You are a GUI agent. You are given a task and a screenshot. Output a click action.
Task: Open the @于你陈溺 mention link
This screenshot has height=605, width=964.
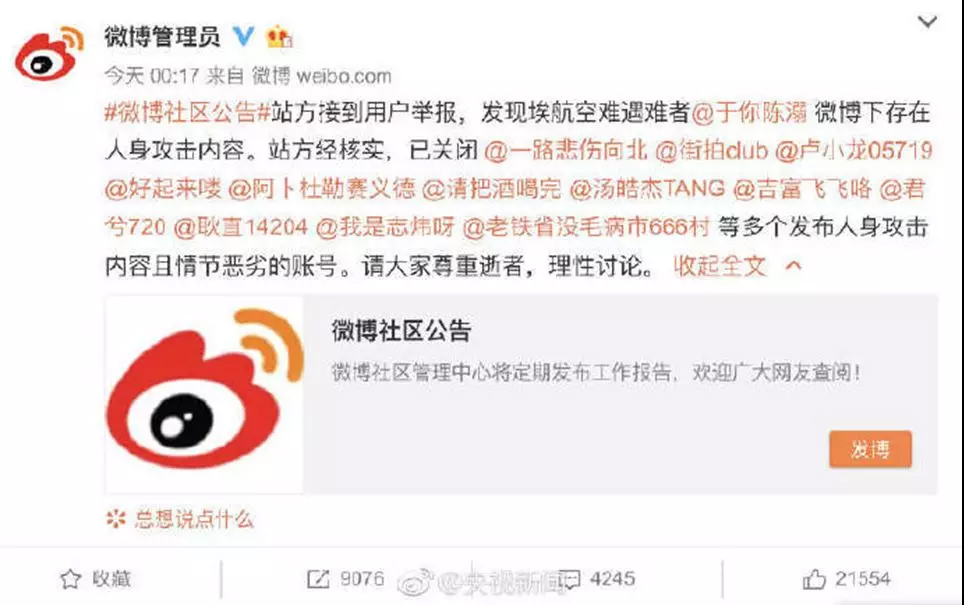(x=749, y=113)
